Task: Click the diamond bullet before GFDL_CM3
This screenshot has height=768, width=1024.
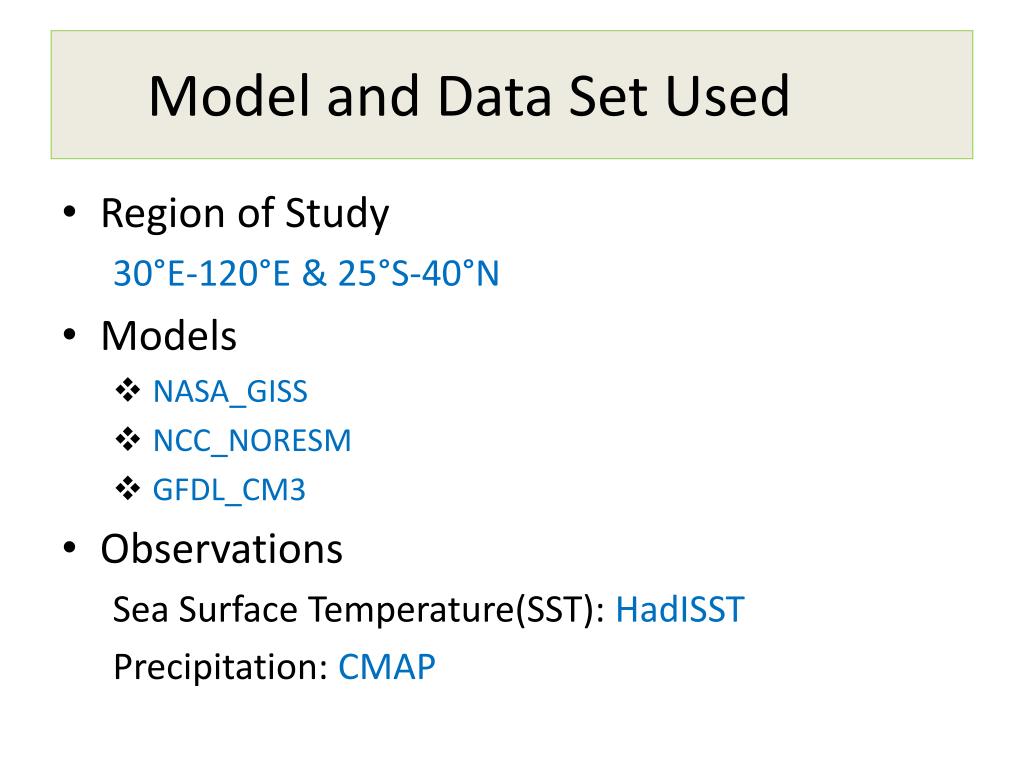Action: (x=127, y=488)
